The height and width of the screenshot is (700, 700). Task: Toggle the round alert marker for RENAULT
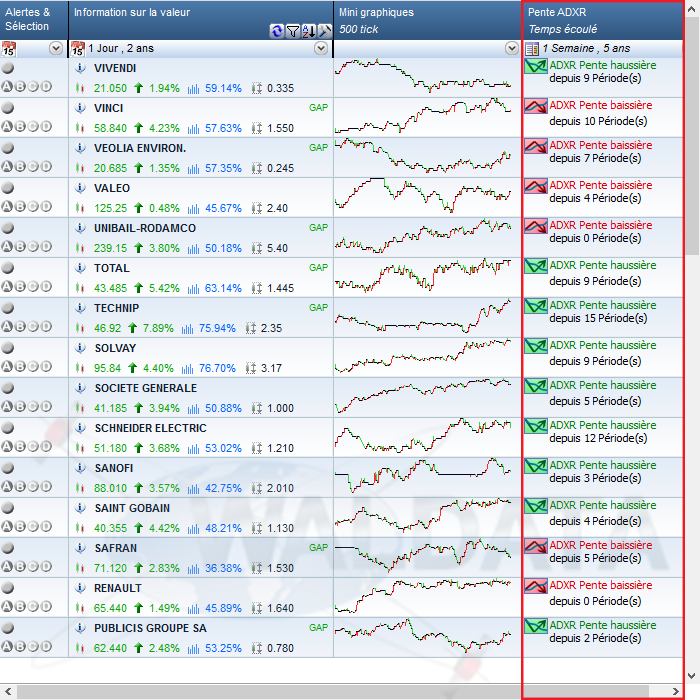point(8,588)
